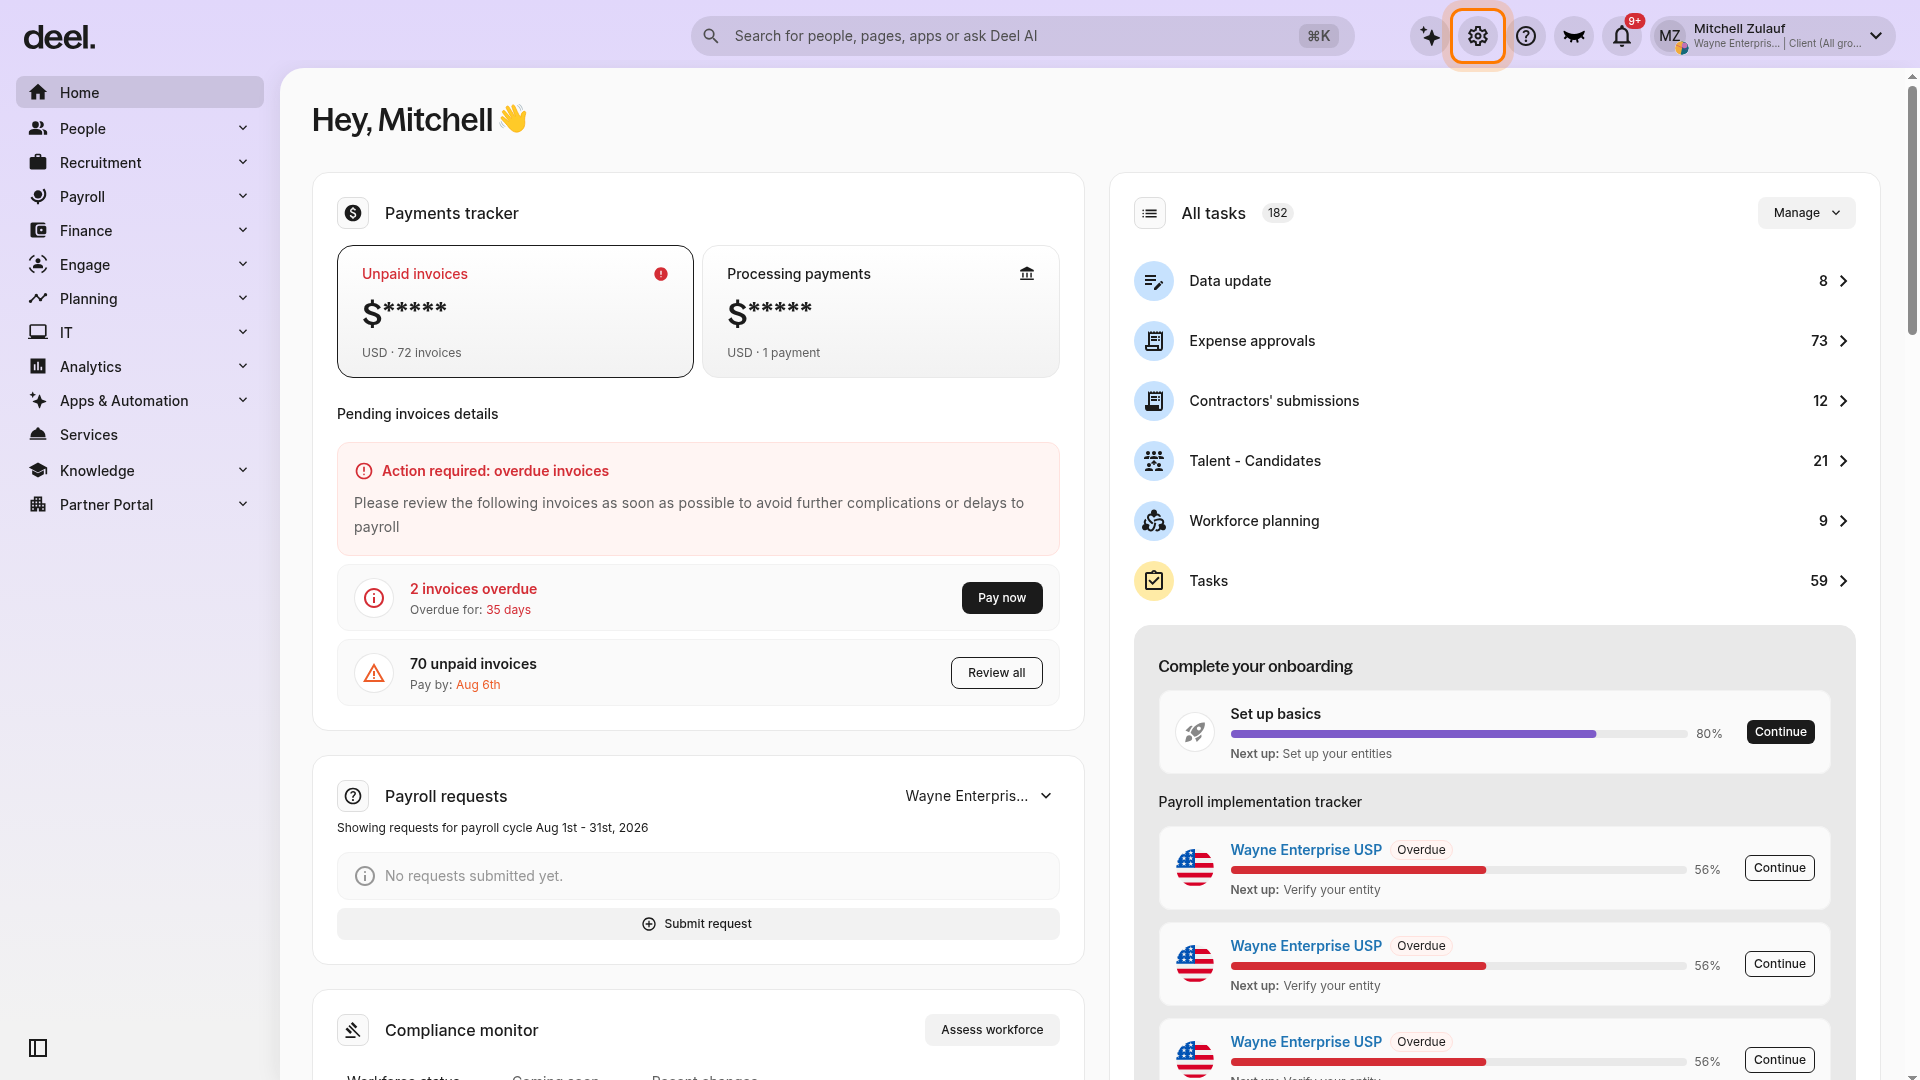Click the page vertical scrollbar
This screenshot has height=1080, width=1920.
(x=1912, y=210)
